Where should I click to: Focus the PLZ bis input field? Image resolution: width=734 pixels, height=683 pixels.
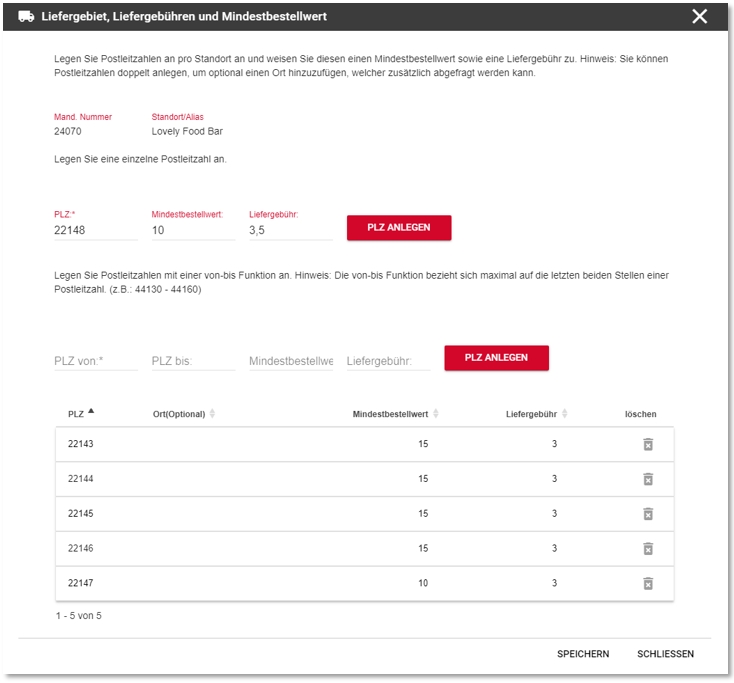coord(193,361)
